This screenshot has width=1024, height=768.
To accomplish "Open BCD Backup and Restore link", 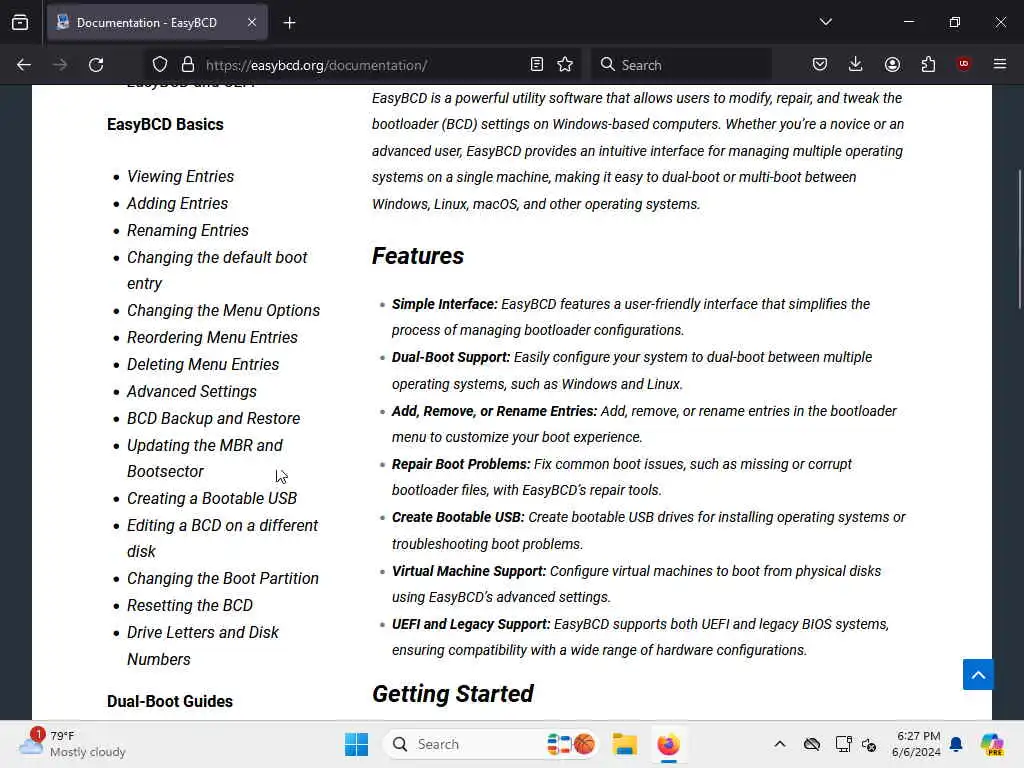I will (214, 419).
